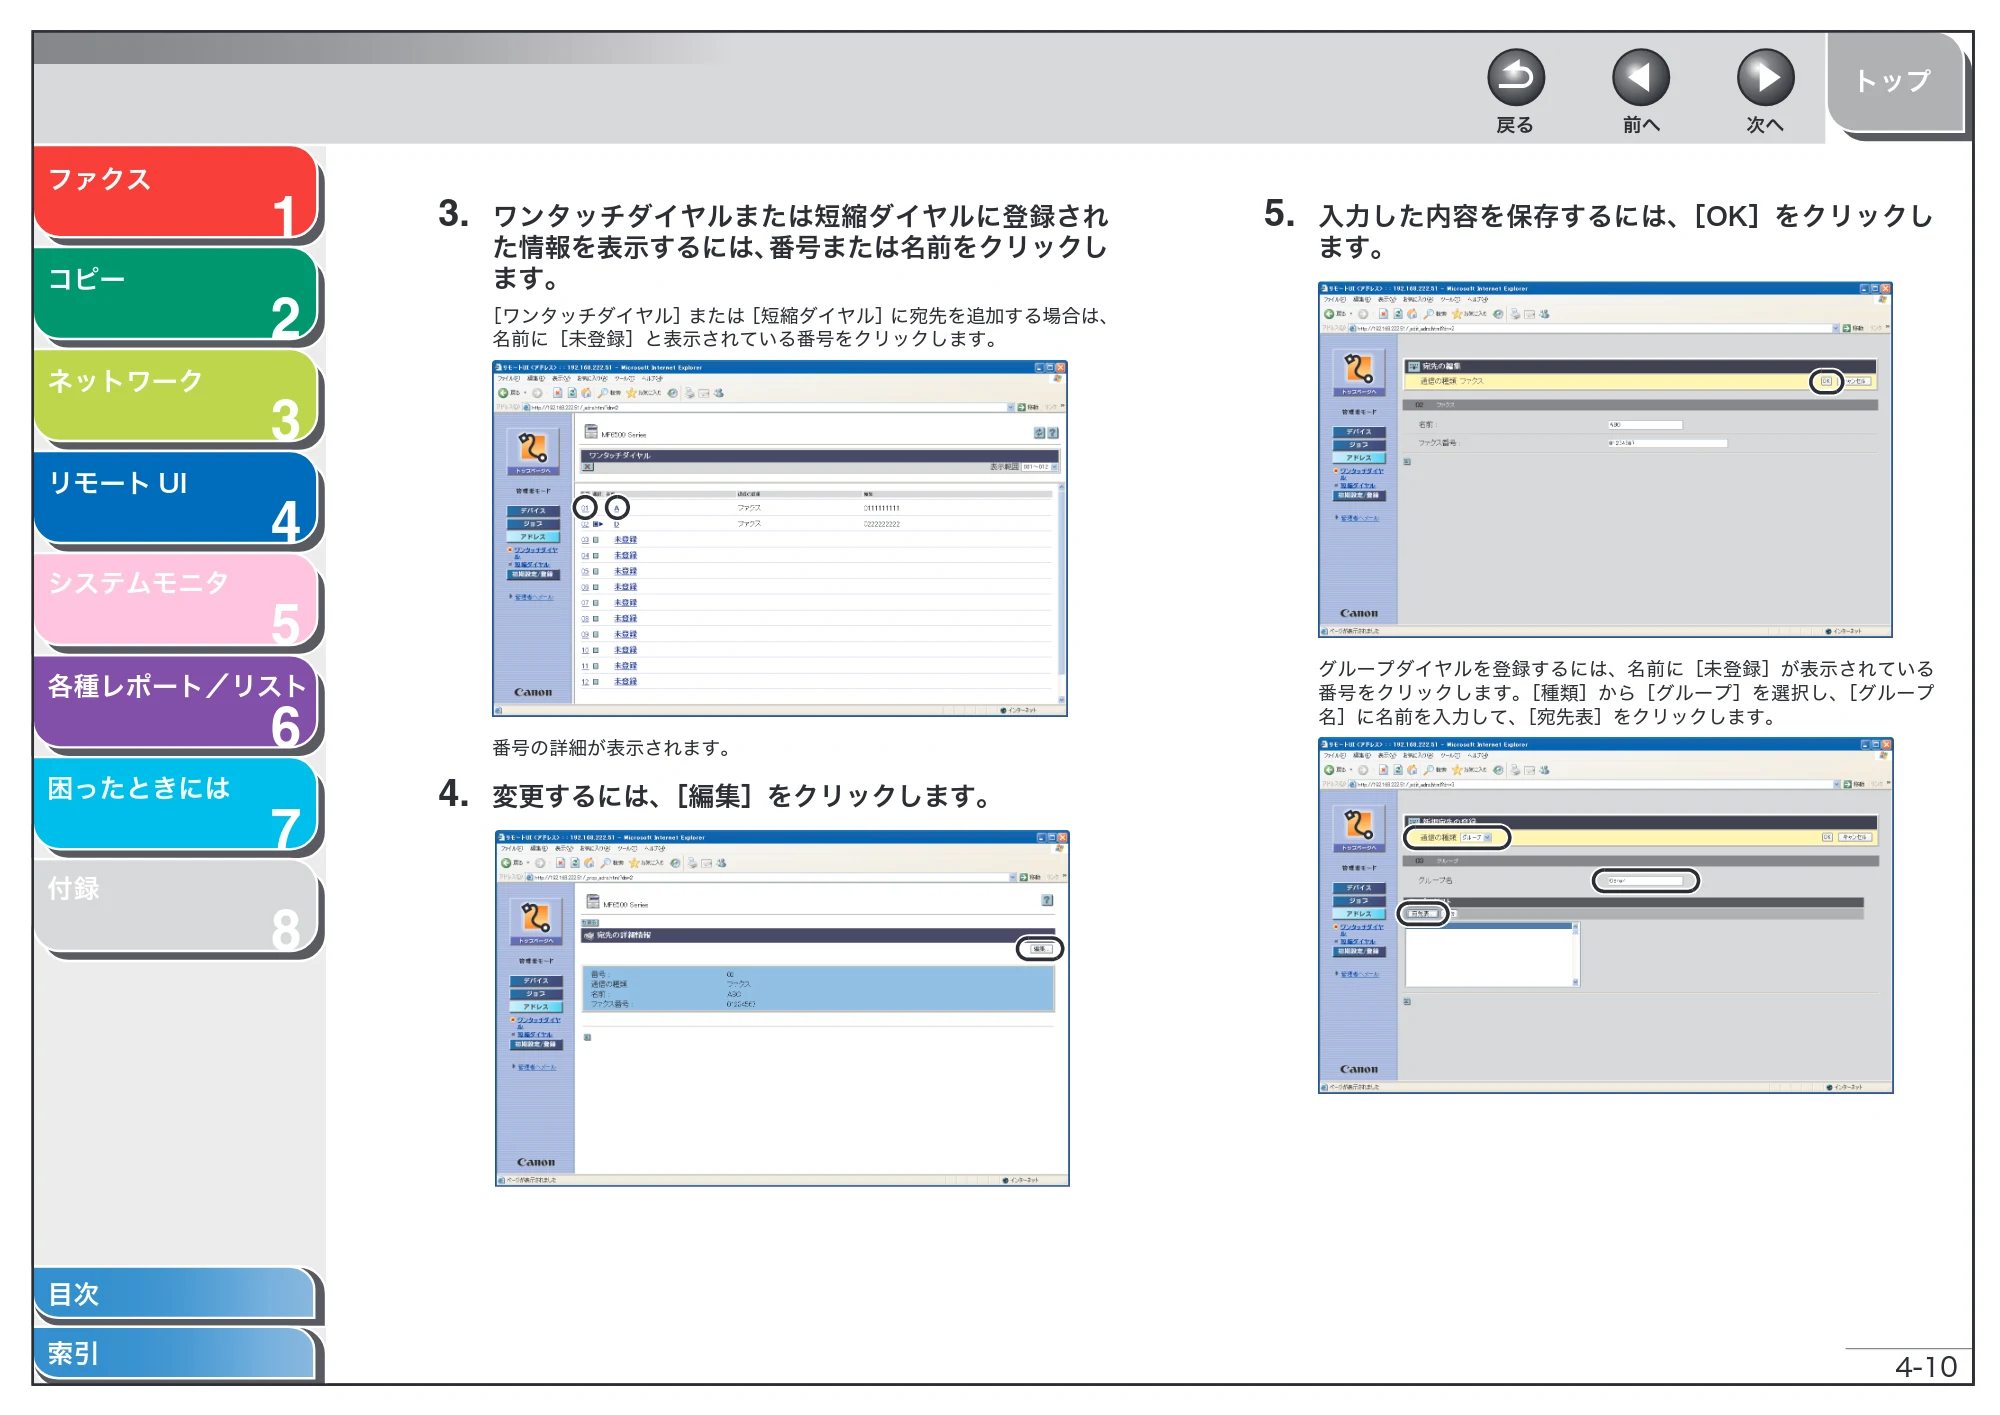
Task: Click キャンセル button in edit destination screenshot
Action: (1858, 381)
